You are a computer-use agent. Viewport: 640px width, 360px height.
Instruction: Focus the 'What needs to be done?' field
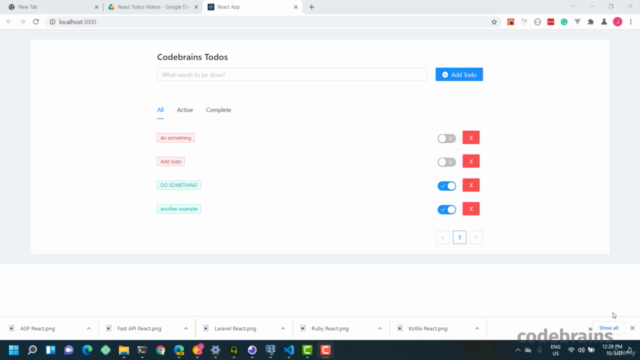[x=292, y=75]
